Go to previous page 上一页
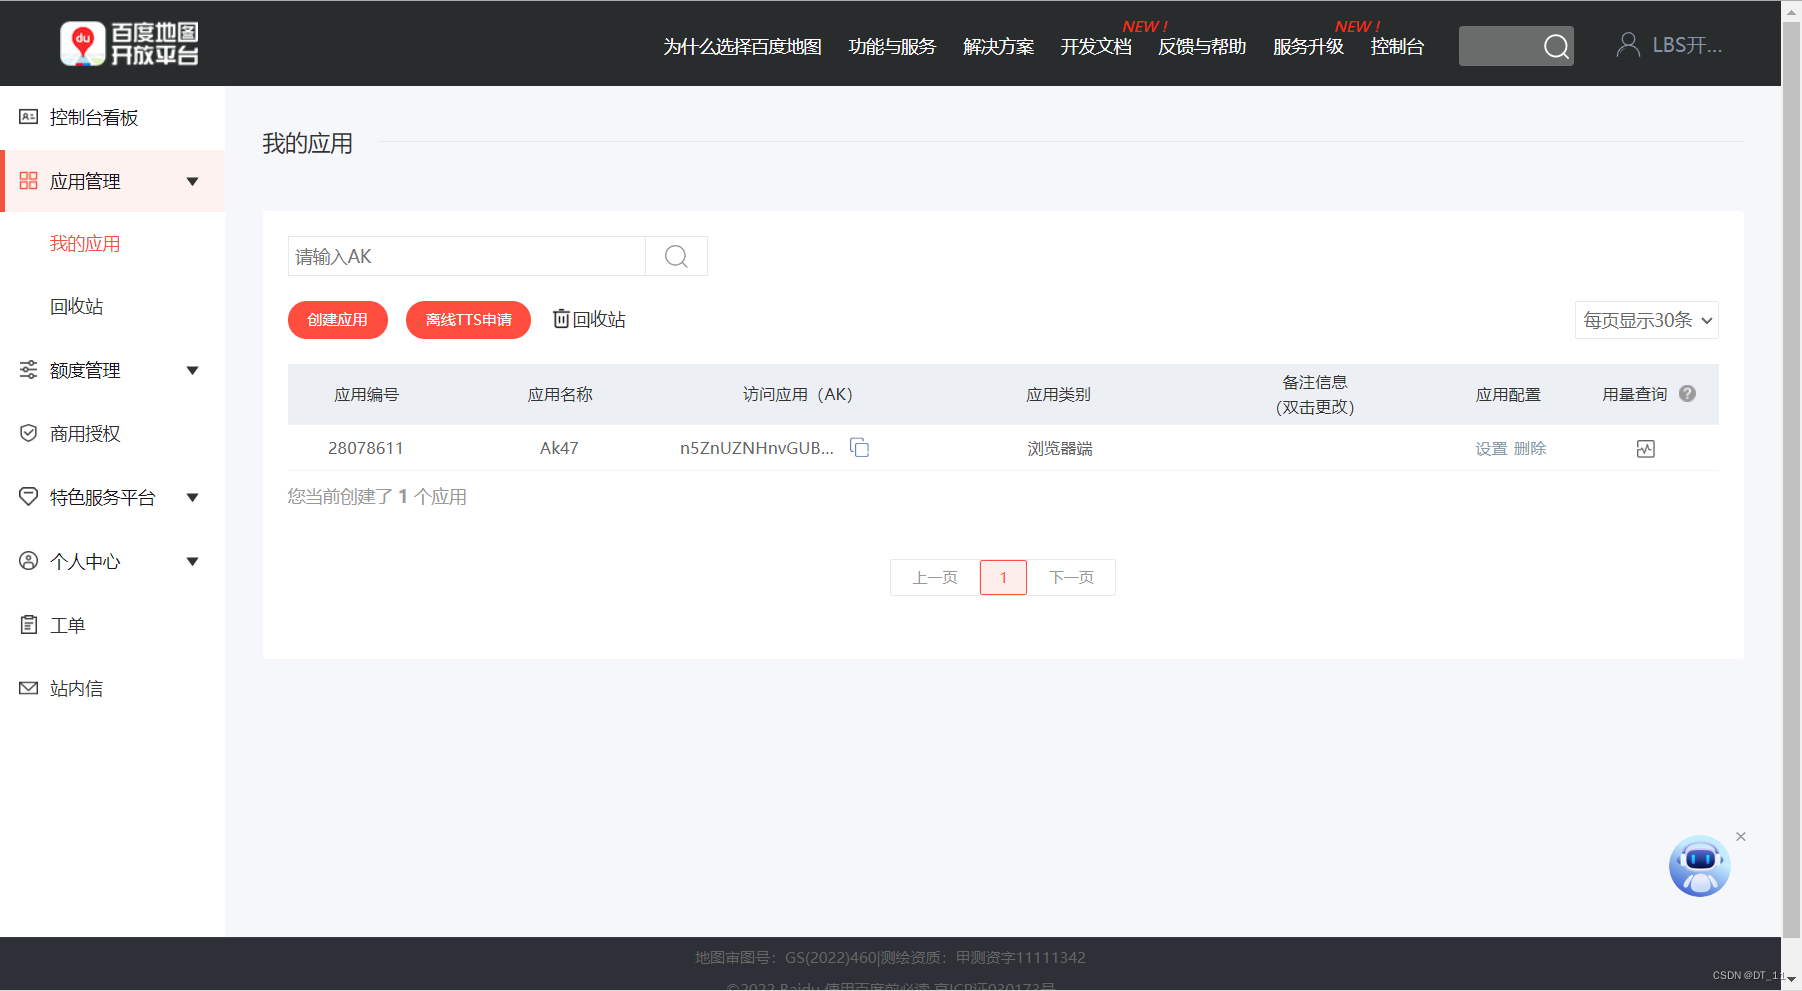This screenshot has height=991, width=1802. [935, 577]
